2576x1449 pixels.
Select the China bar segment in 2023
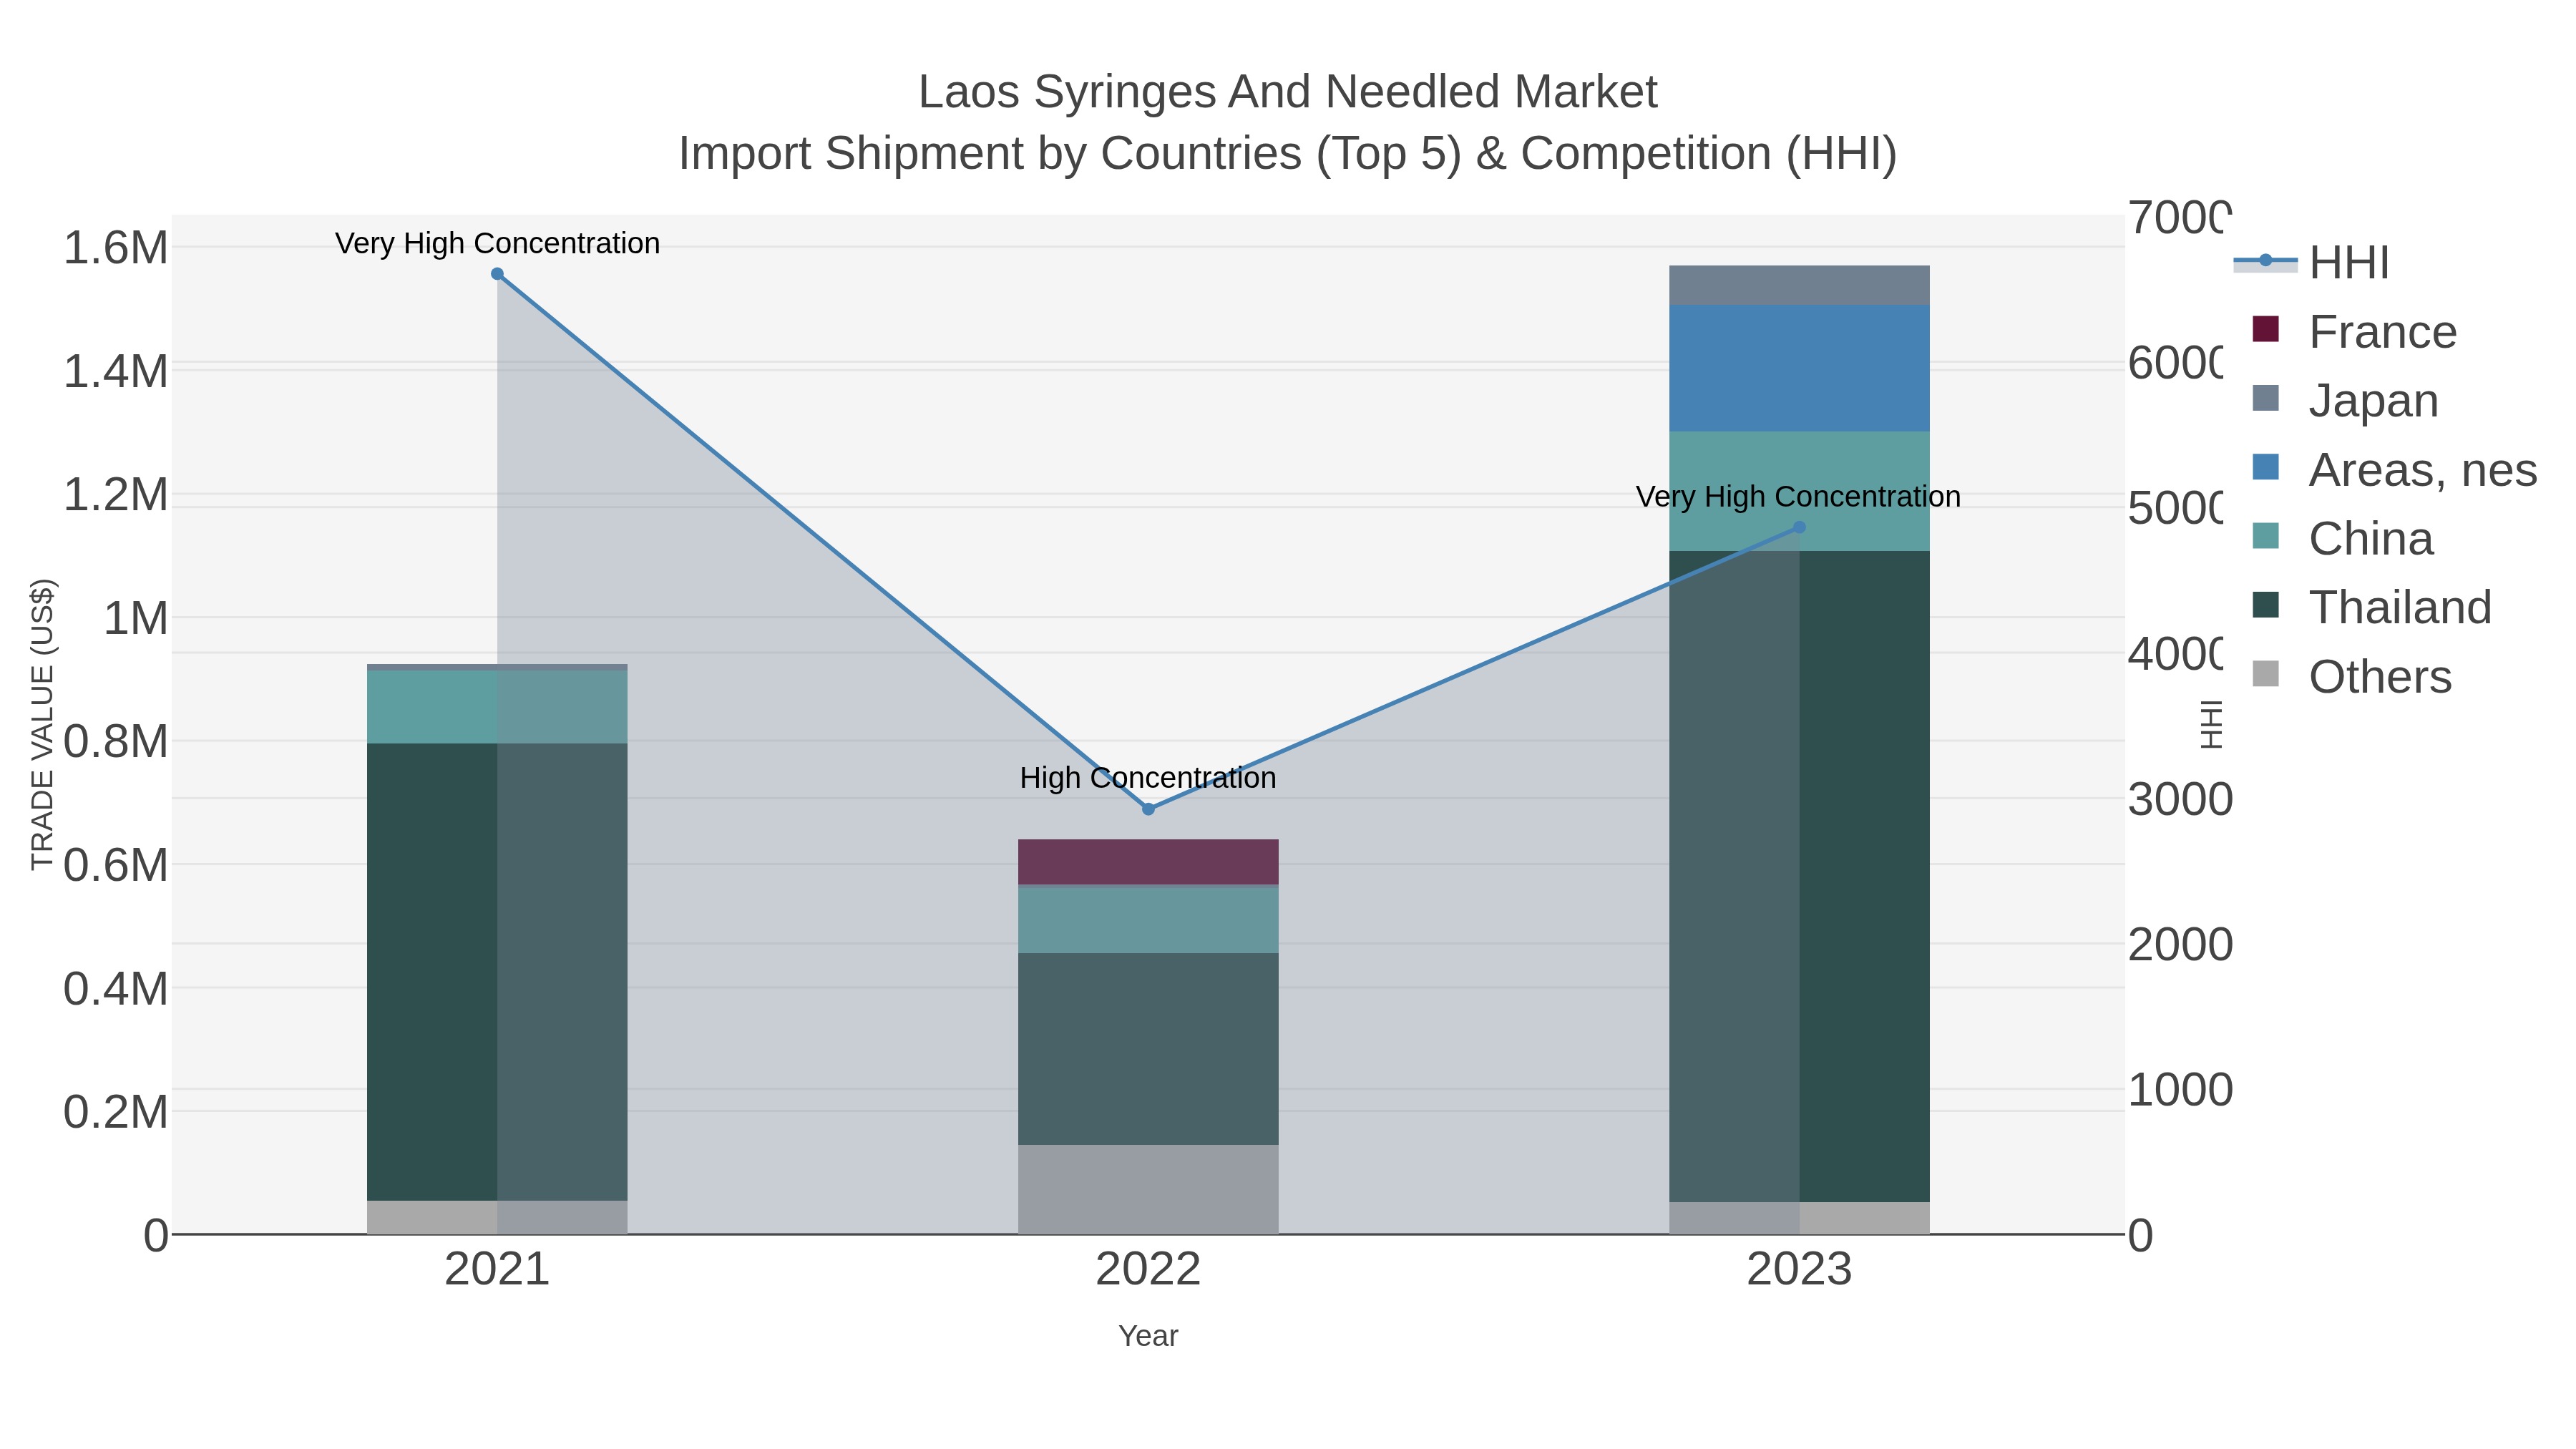[x=1799, y=491]
